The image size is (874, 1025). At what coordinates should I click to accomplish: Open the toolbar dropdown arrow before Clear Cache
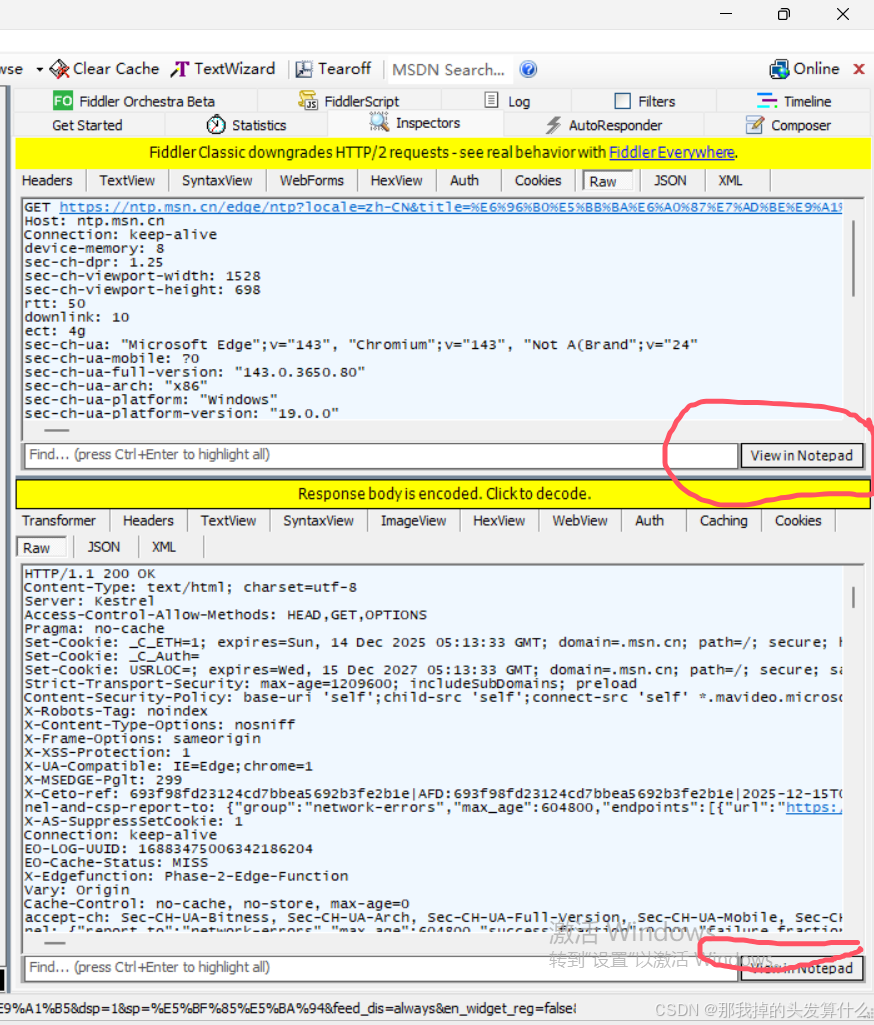coord(39,69)
